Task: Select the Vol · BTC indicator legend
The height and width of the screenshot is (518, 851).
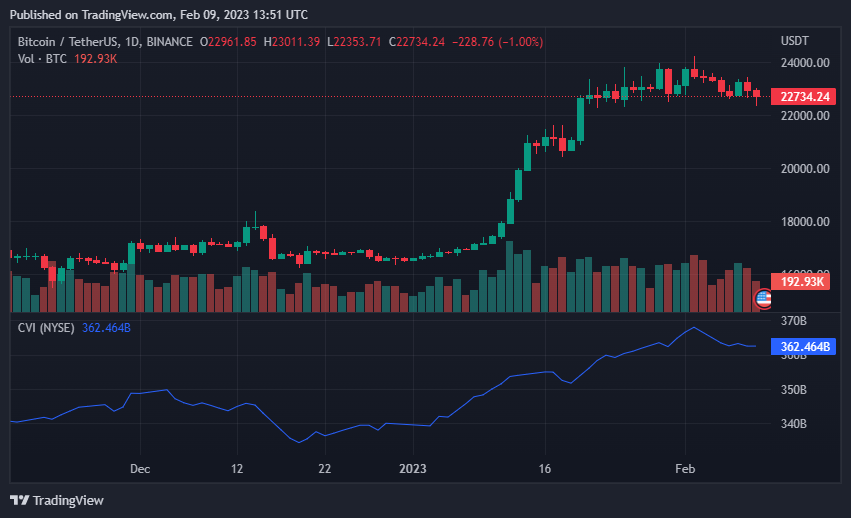Action: (x=42, y=59)
